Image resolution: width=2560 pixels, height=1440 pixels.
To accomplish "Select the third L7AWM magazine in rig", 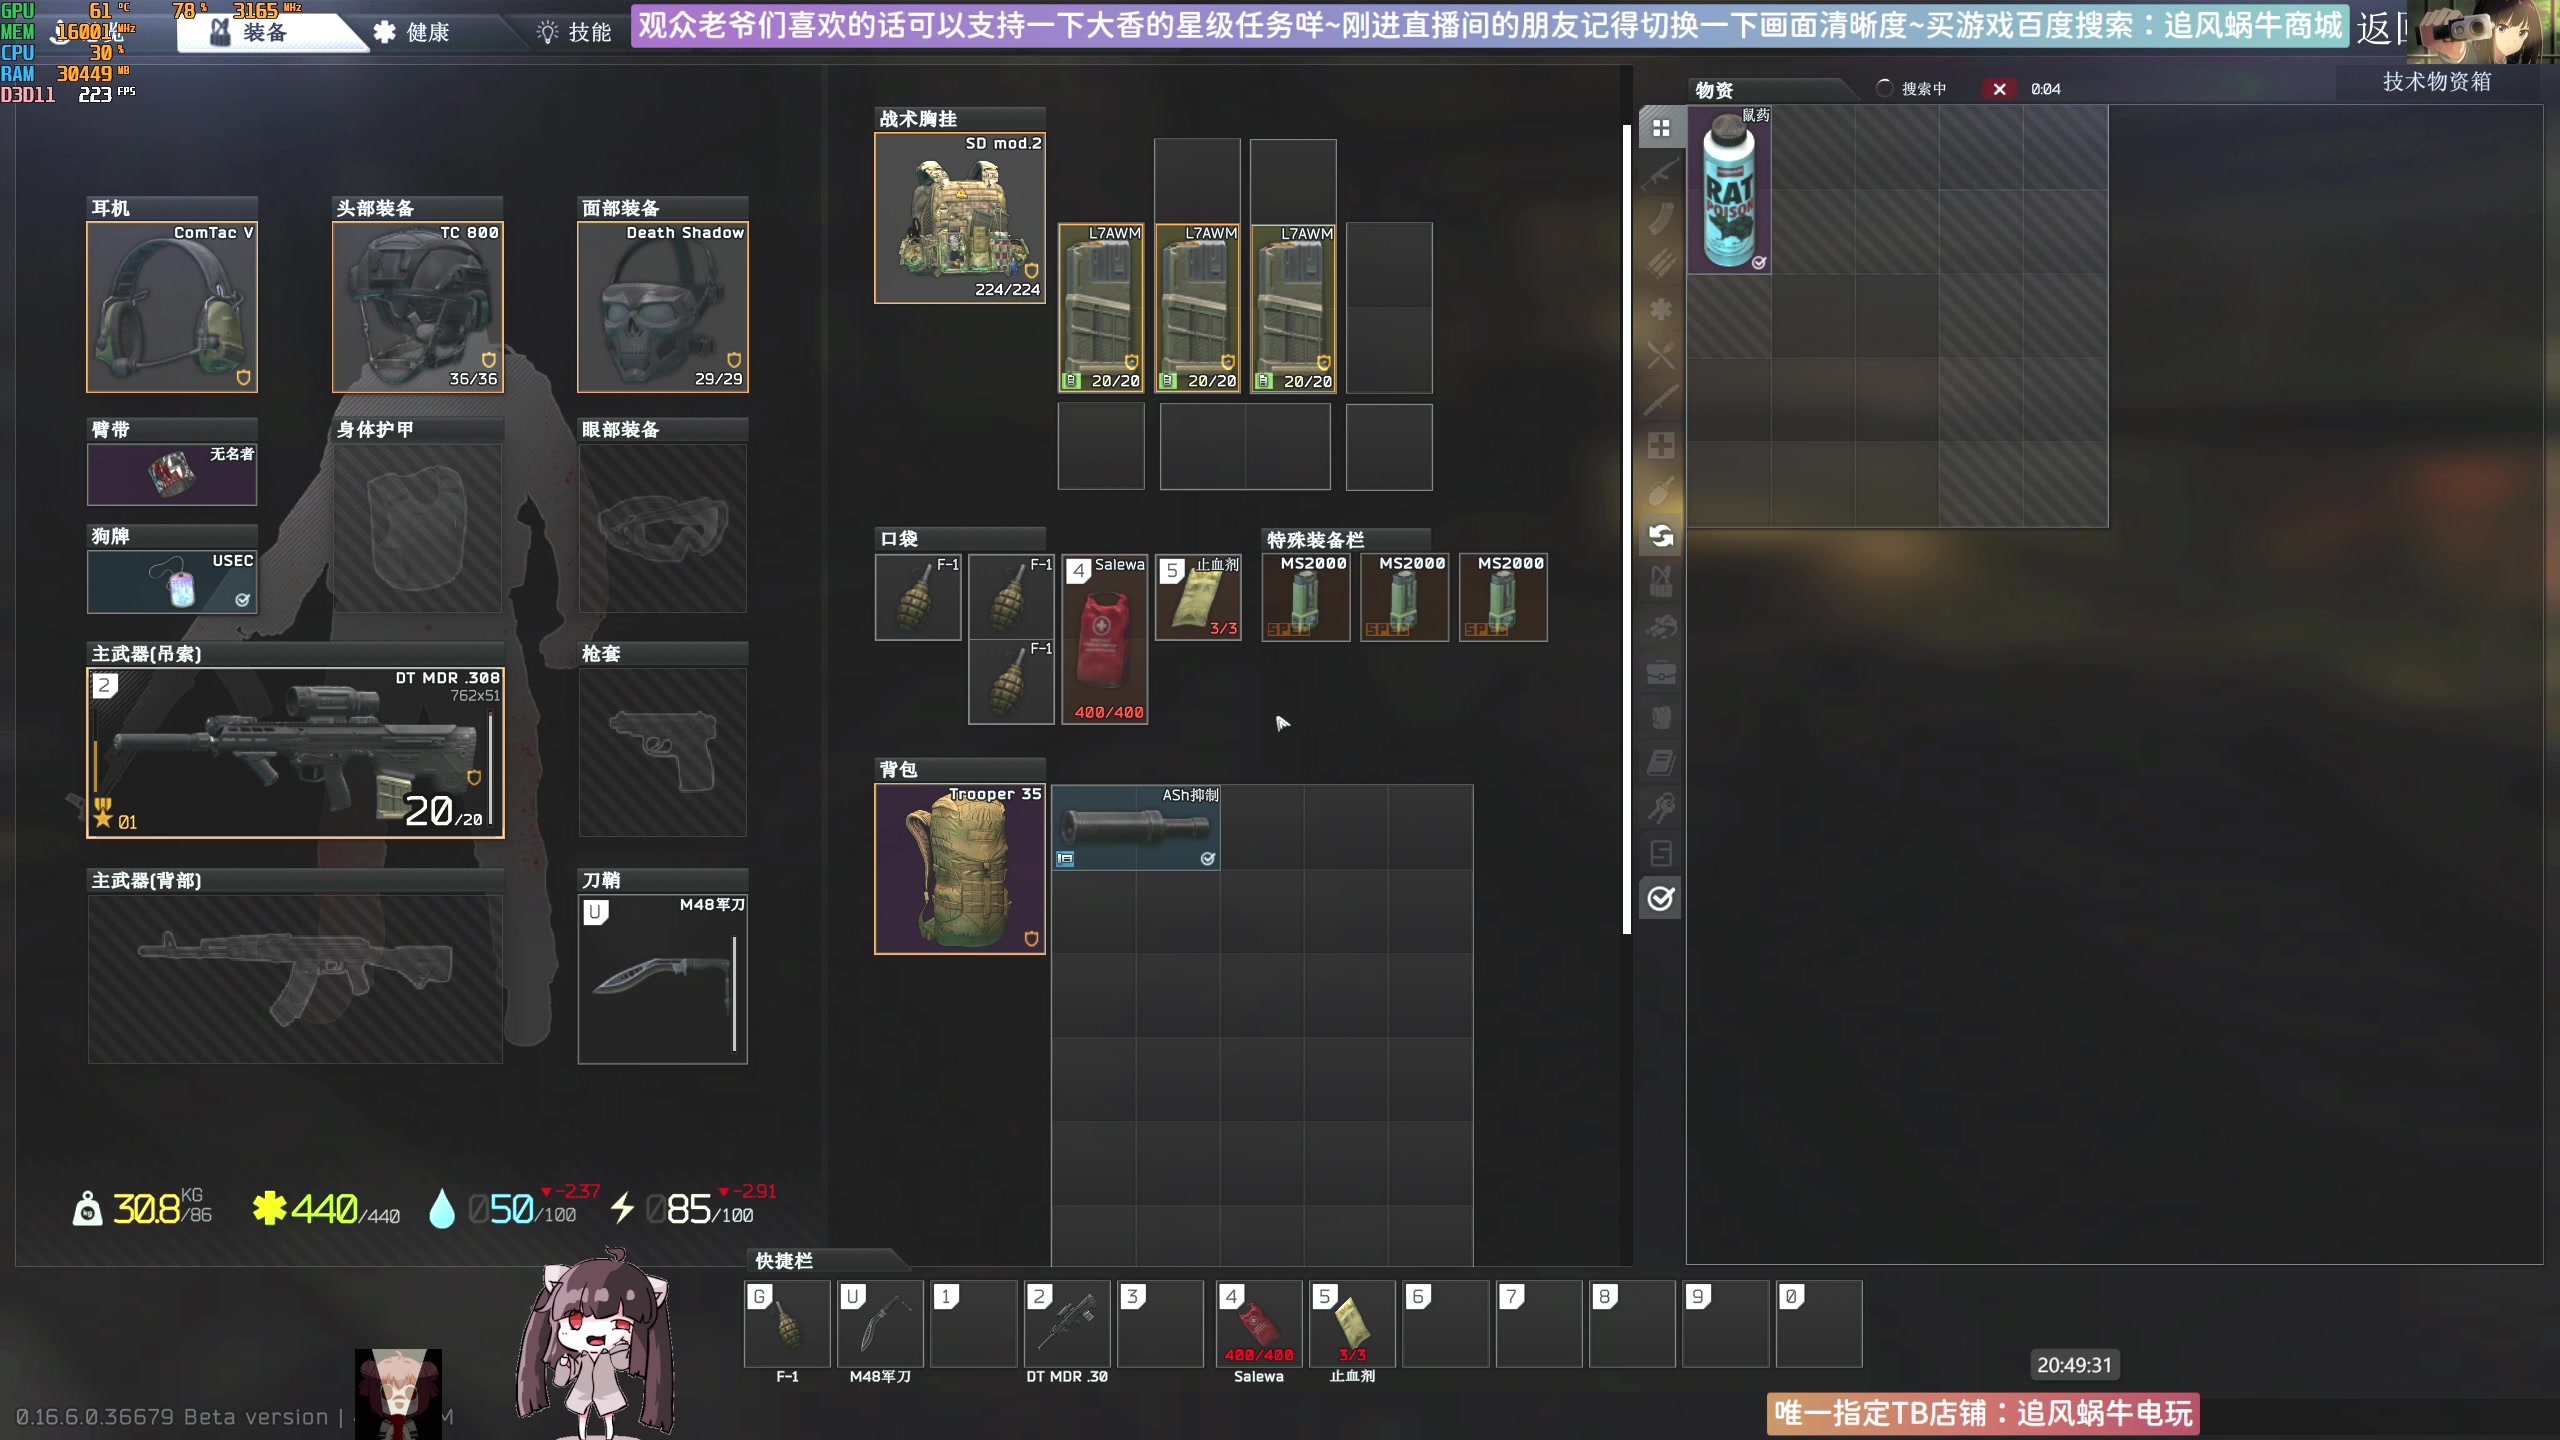I will pos(1294,308).
